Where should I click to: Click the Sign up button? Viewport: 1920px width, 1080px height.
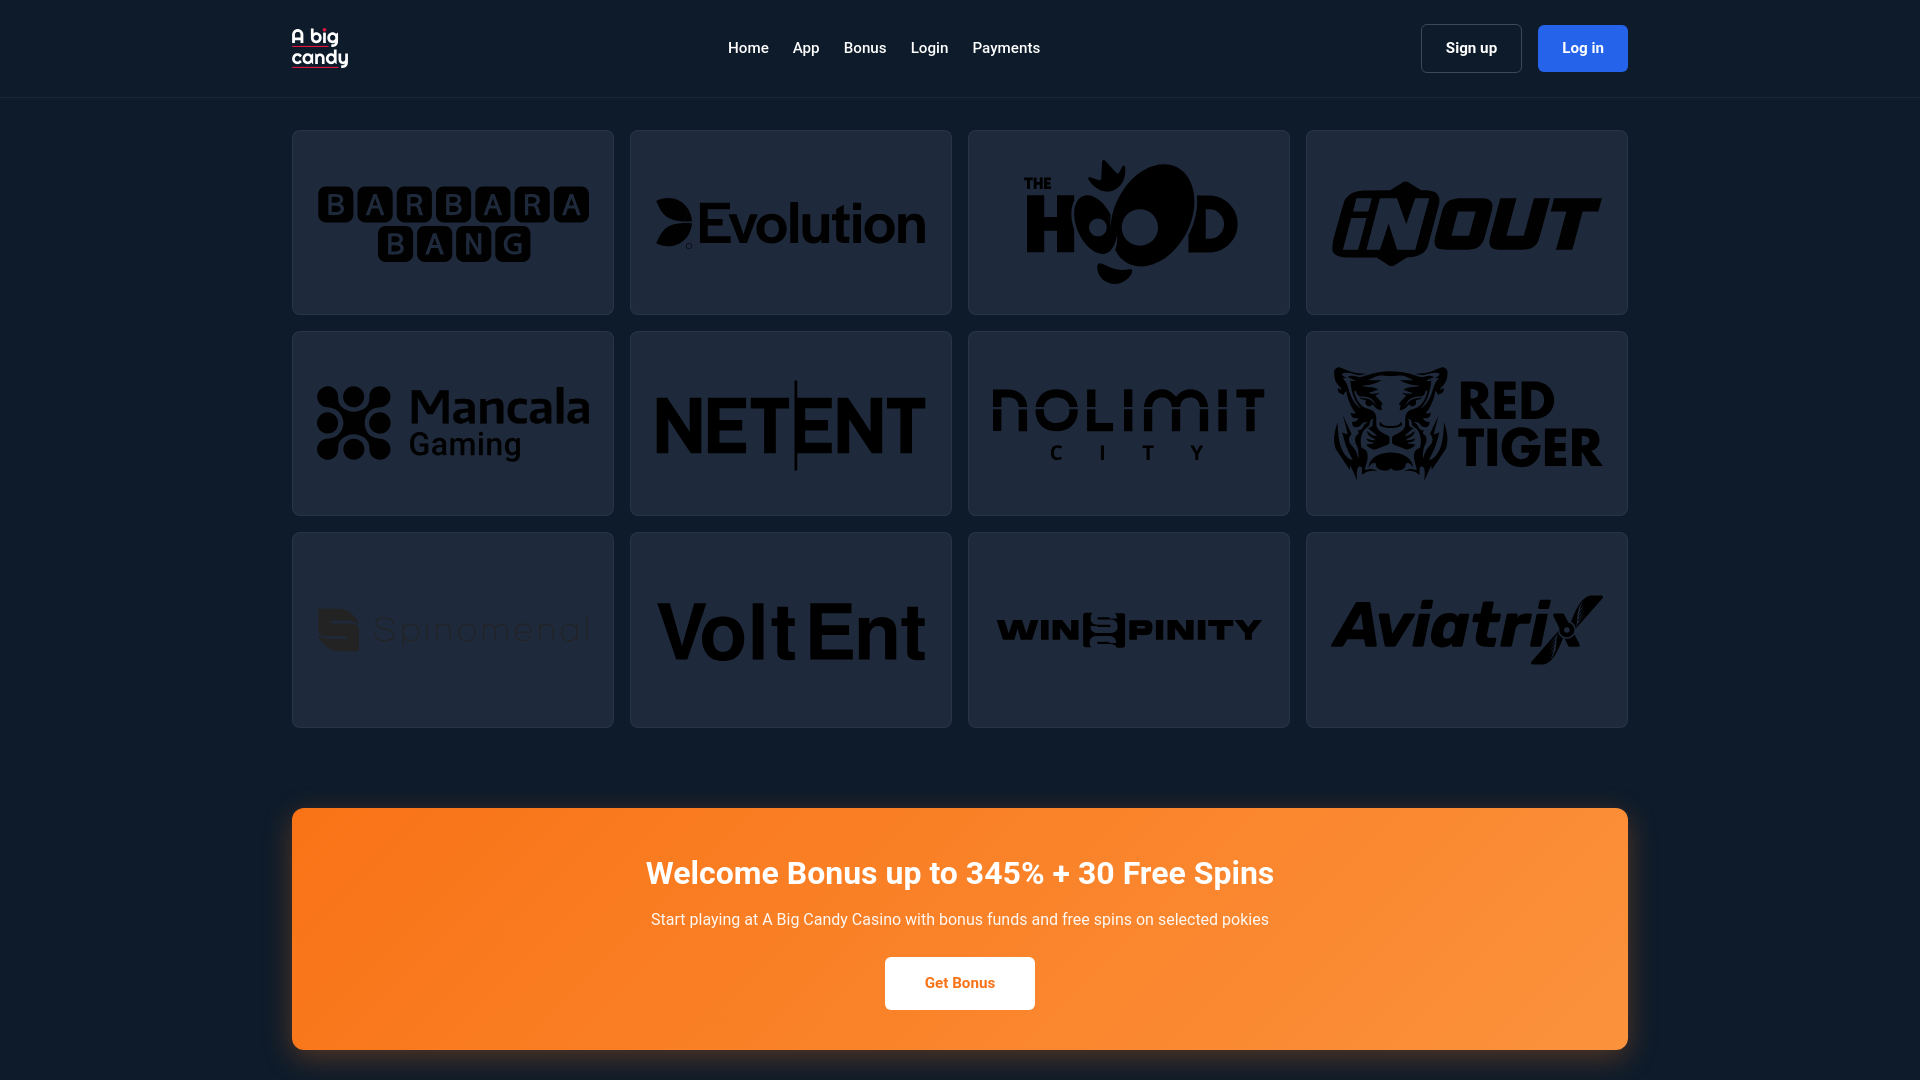[1471, 48]
